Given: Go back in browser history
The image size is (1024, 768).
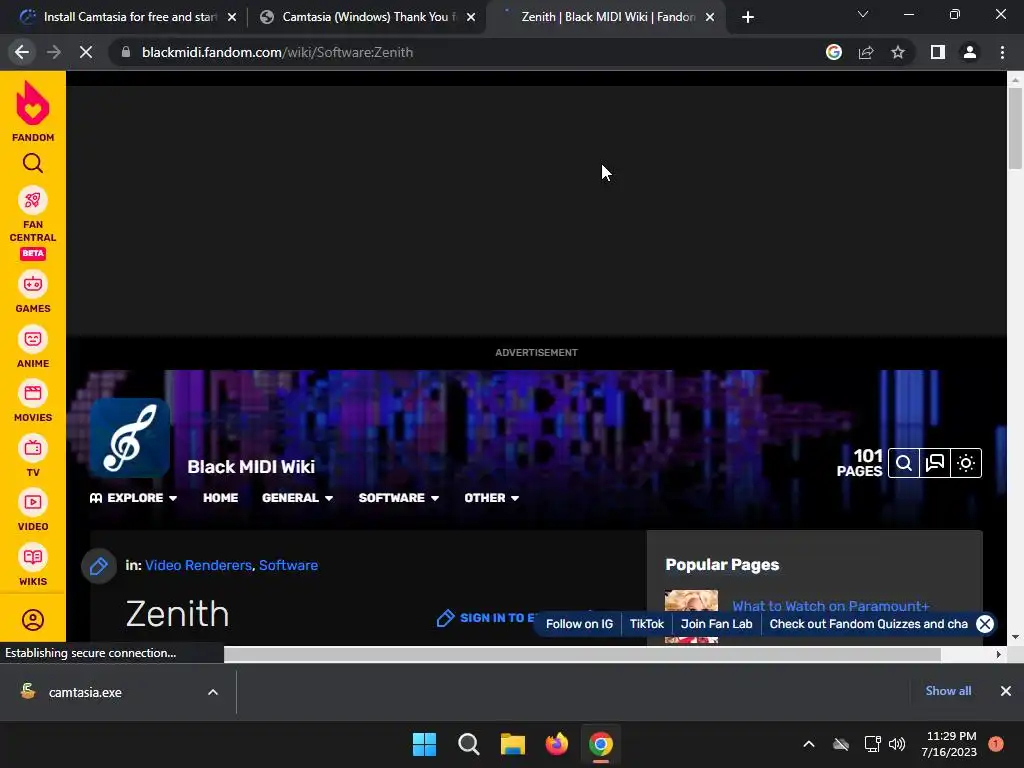Looking at the screenshot, I should click(22, 52).
